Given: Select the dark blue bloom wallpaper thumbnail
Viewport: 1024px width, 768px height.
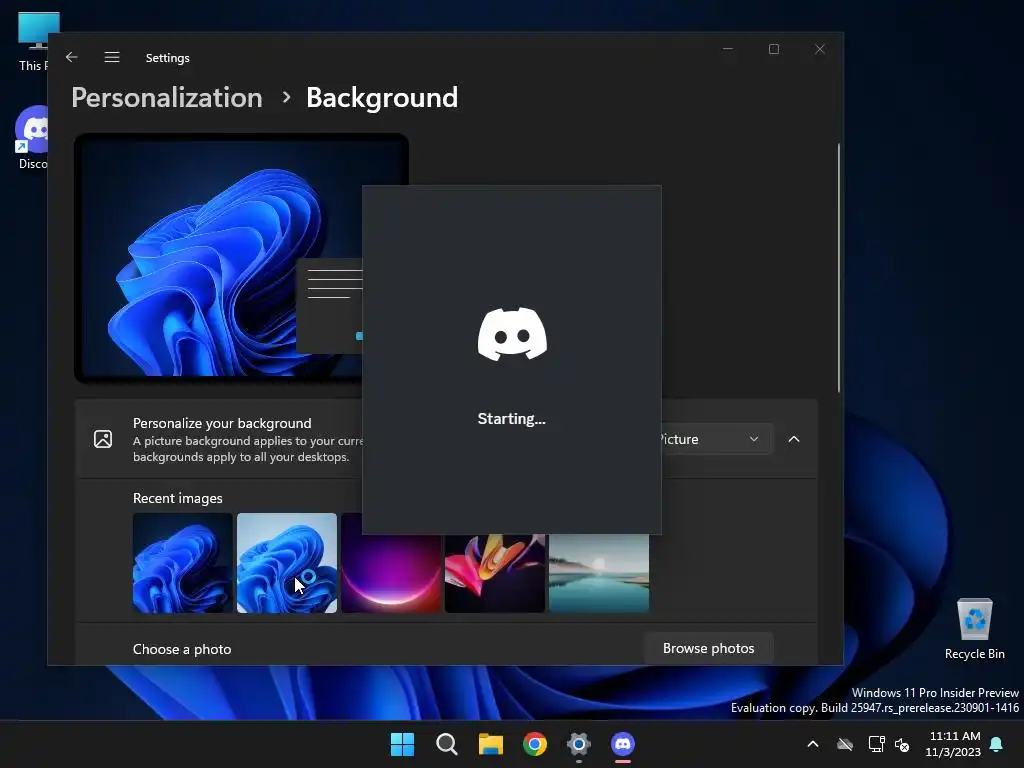Looking at the screenshot, I should pyautogui.click(x=183, y=563).
